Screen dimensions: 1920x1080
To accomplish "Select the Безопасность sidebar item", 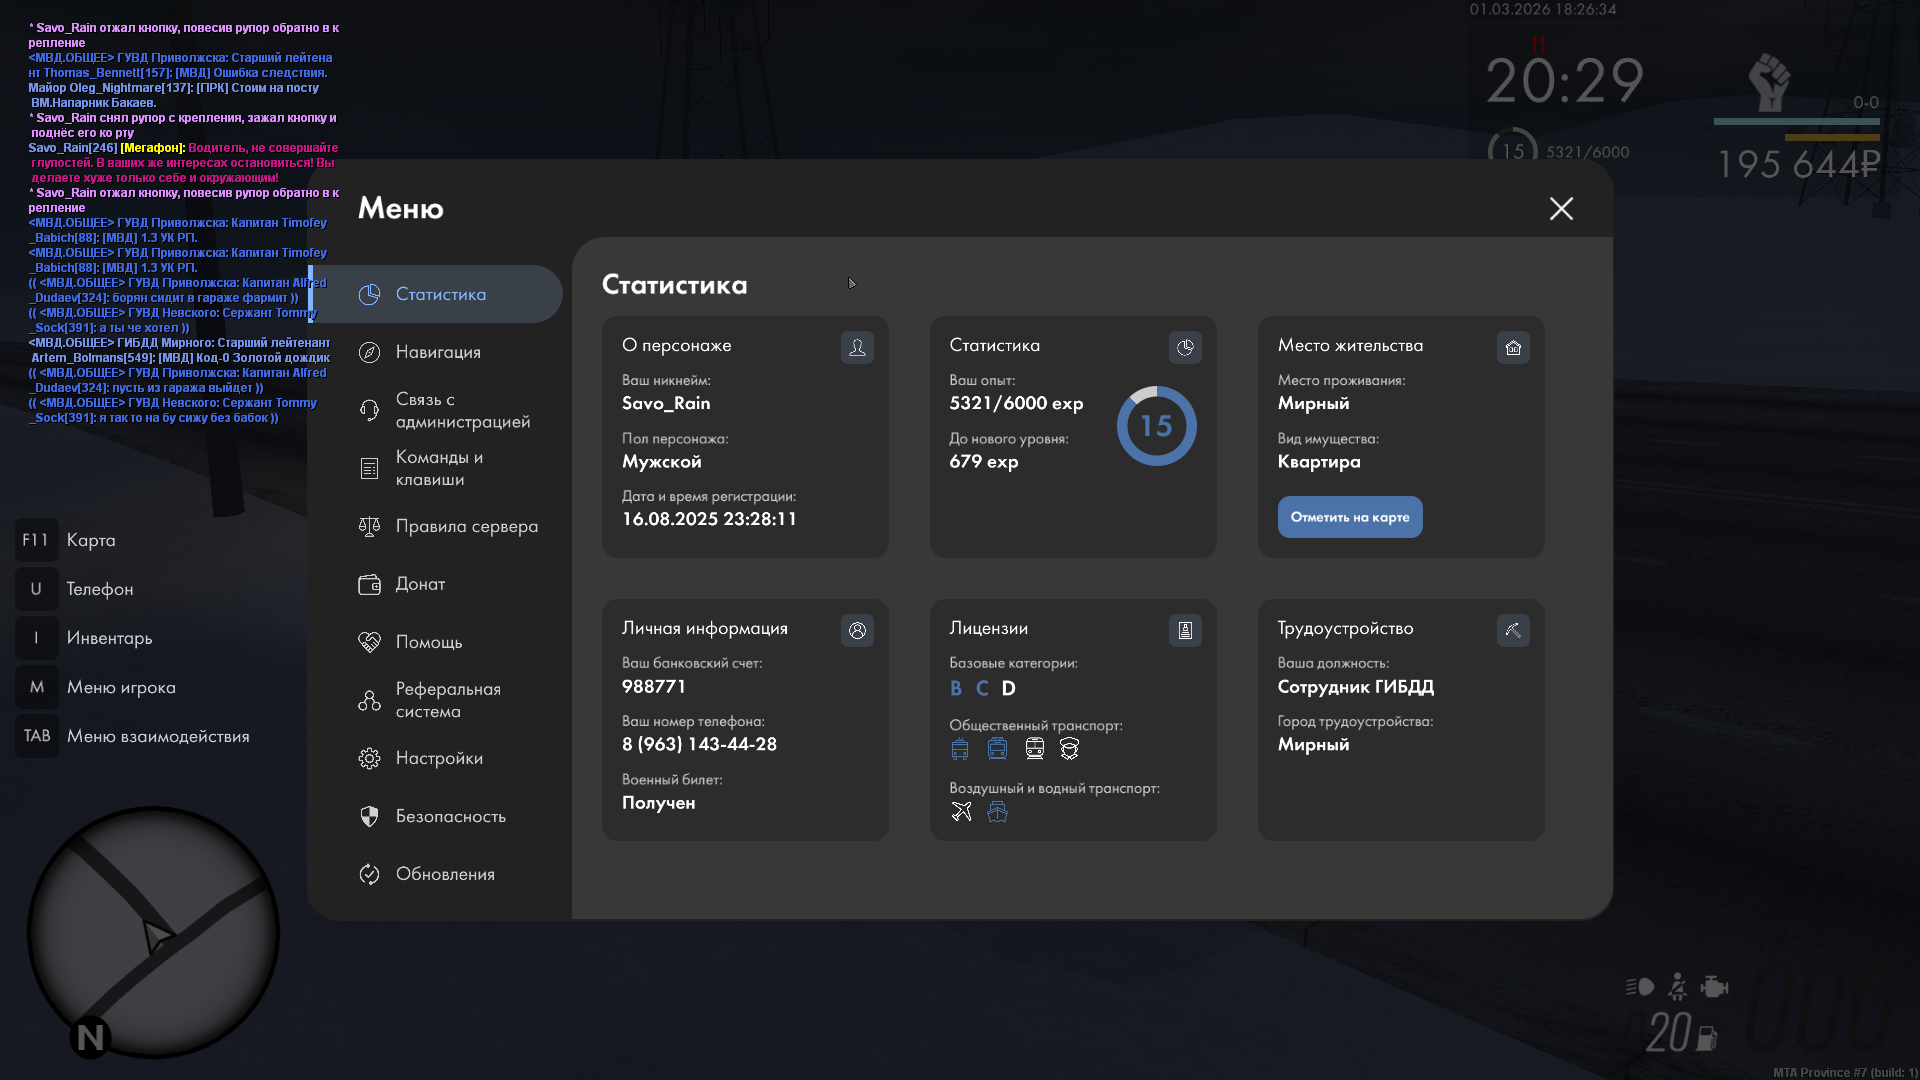I will click(x=450, y=816).
